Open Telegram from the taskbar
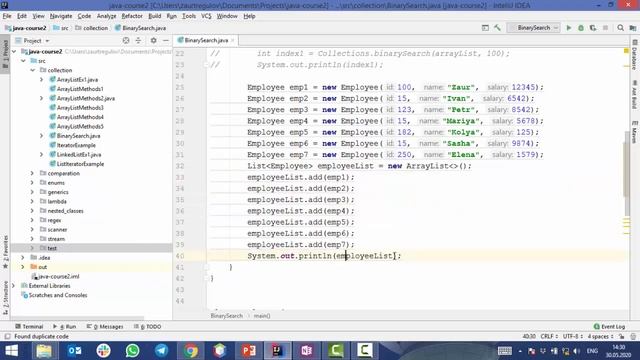This screenshot has height=360, width=640. coord(162,351)
